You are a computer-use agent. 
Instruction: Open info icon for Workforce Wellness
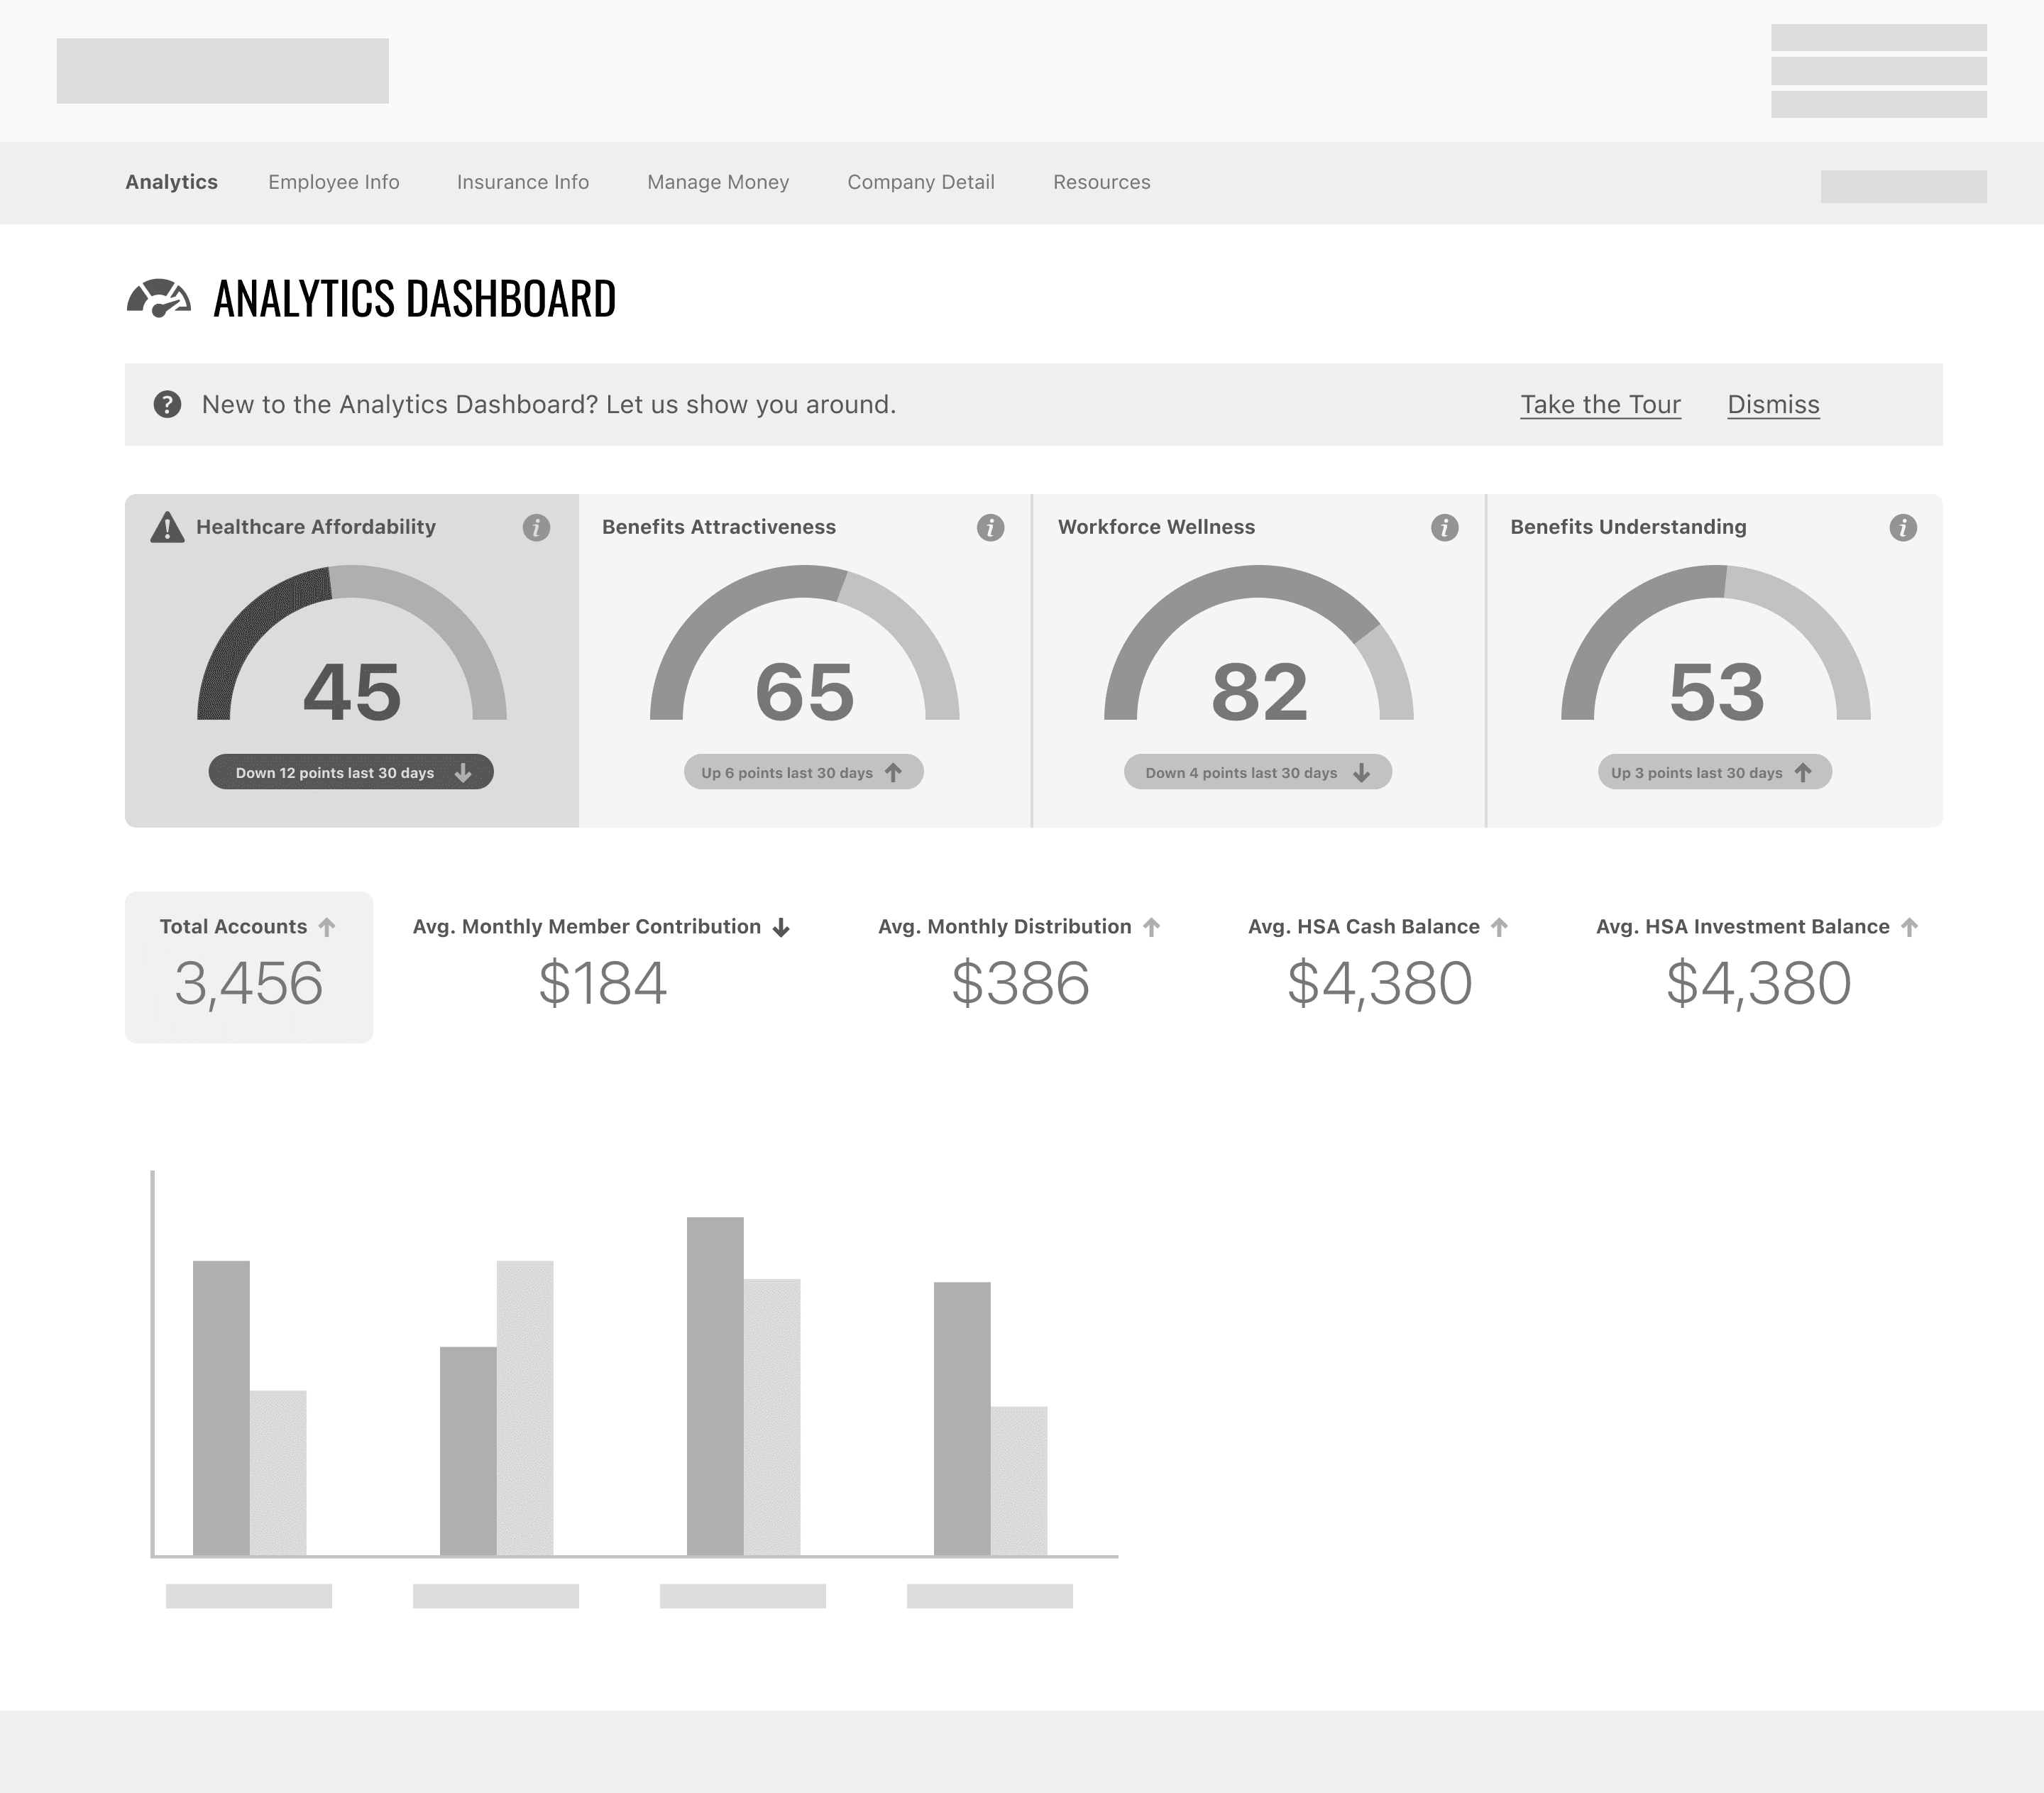tap(1444, 527)
